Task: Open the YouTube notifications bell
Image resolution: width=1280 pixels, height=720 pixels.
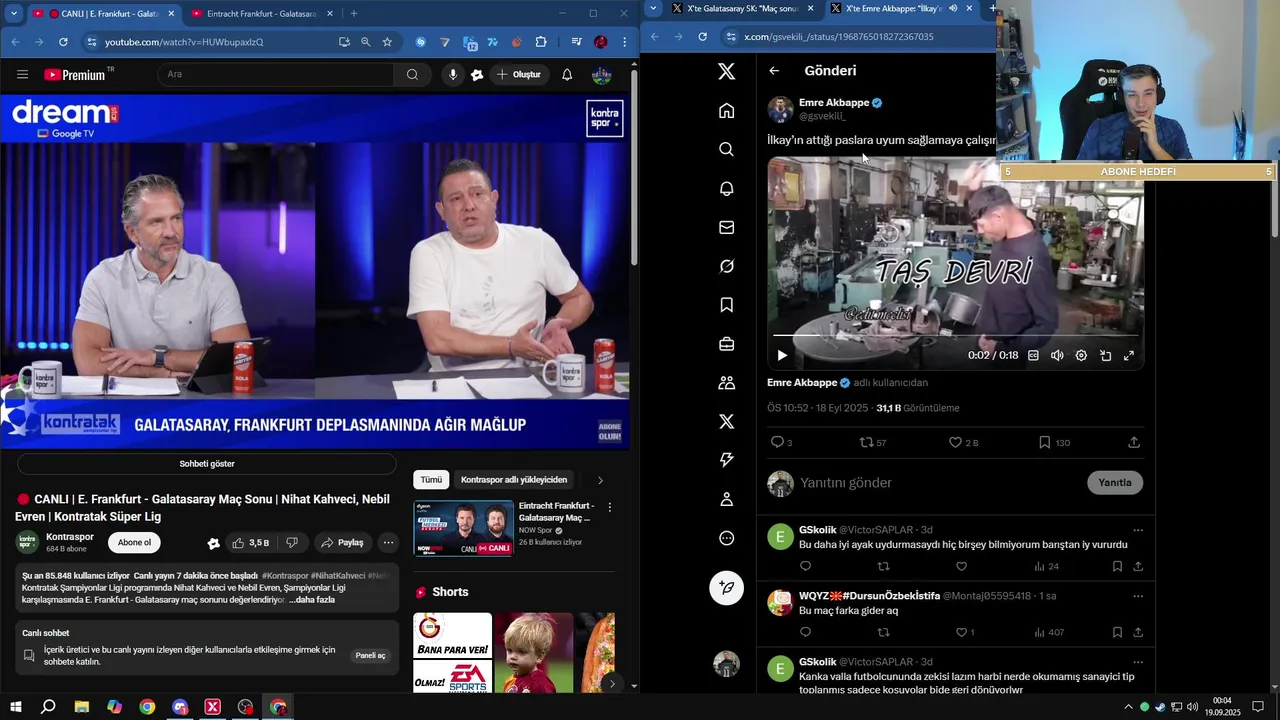Action: [567, 74]
